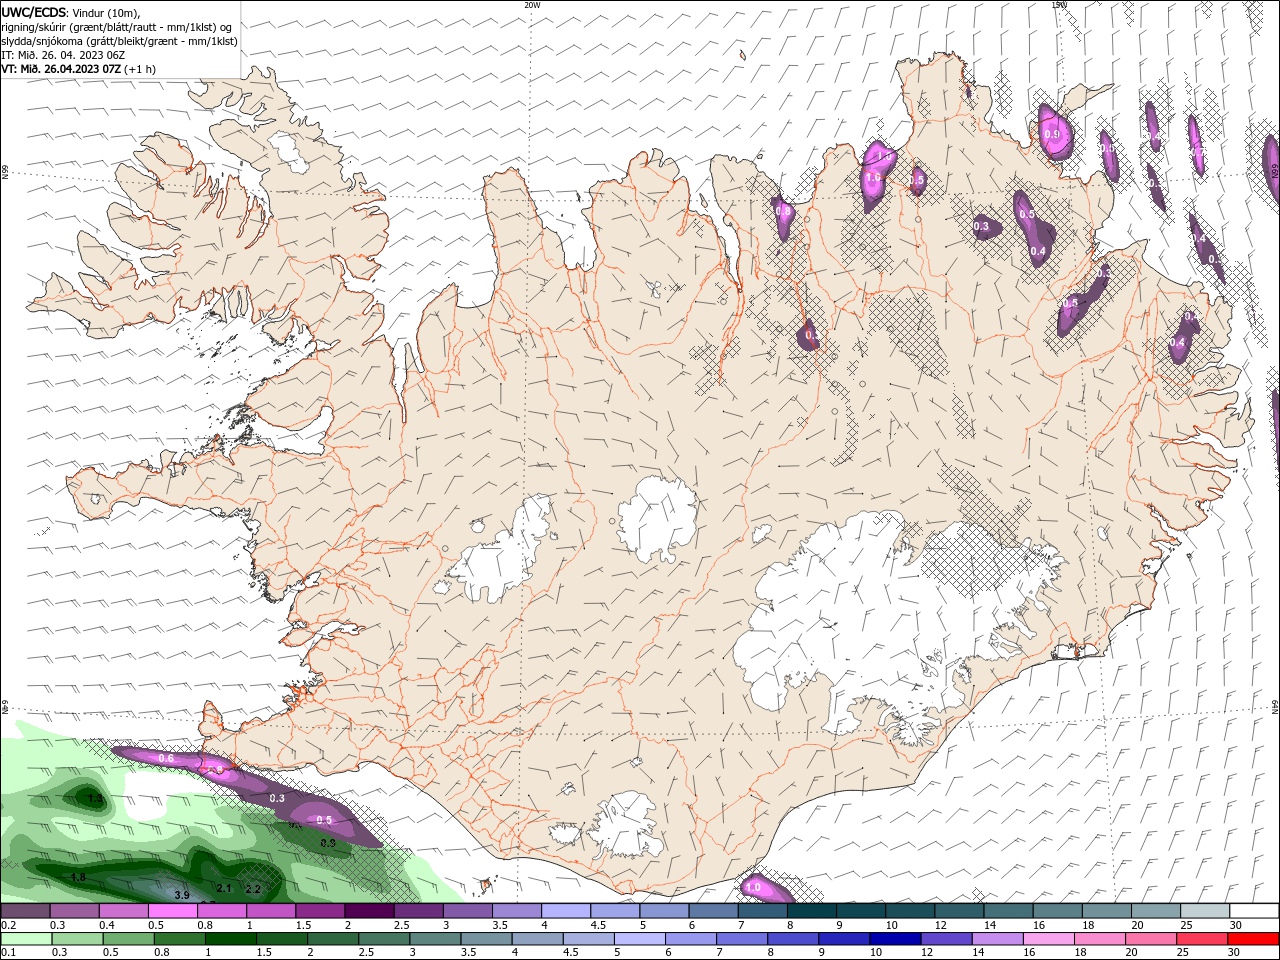
Task: Click the violet rain swatch labeled 12
Action: click(946, 939)
